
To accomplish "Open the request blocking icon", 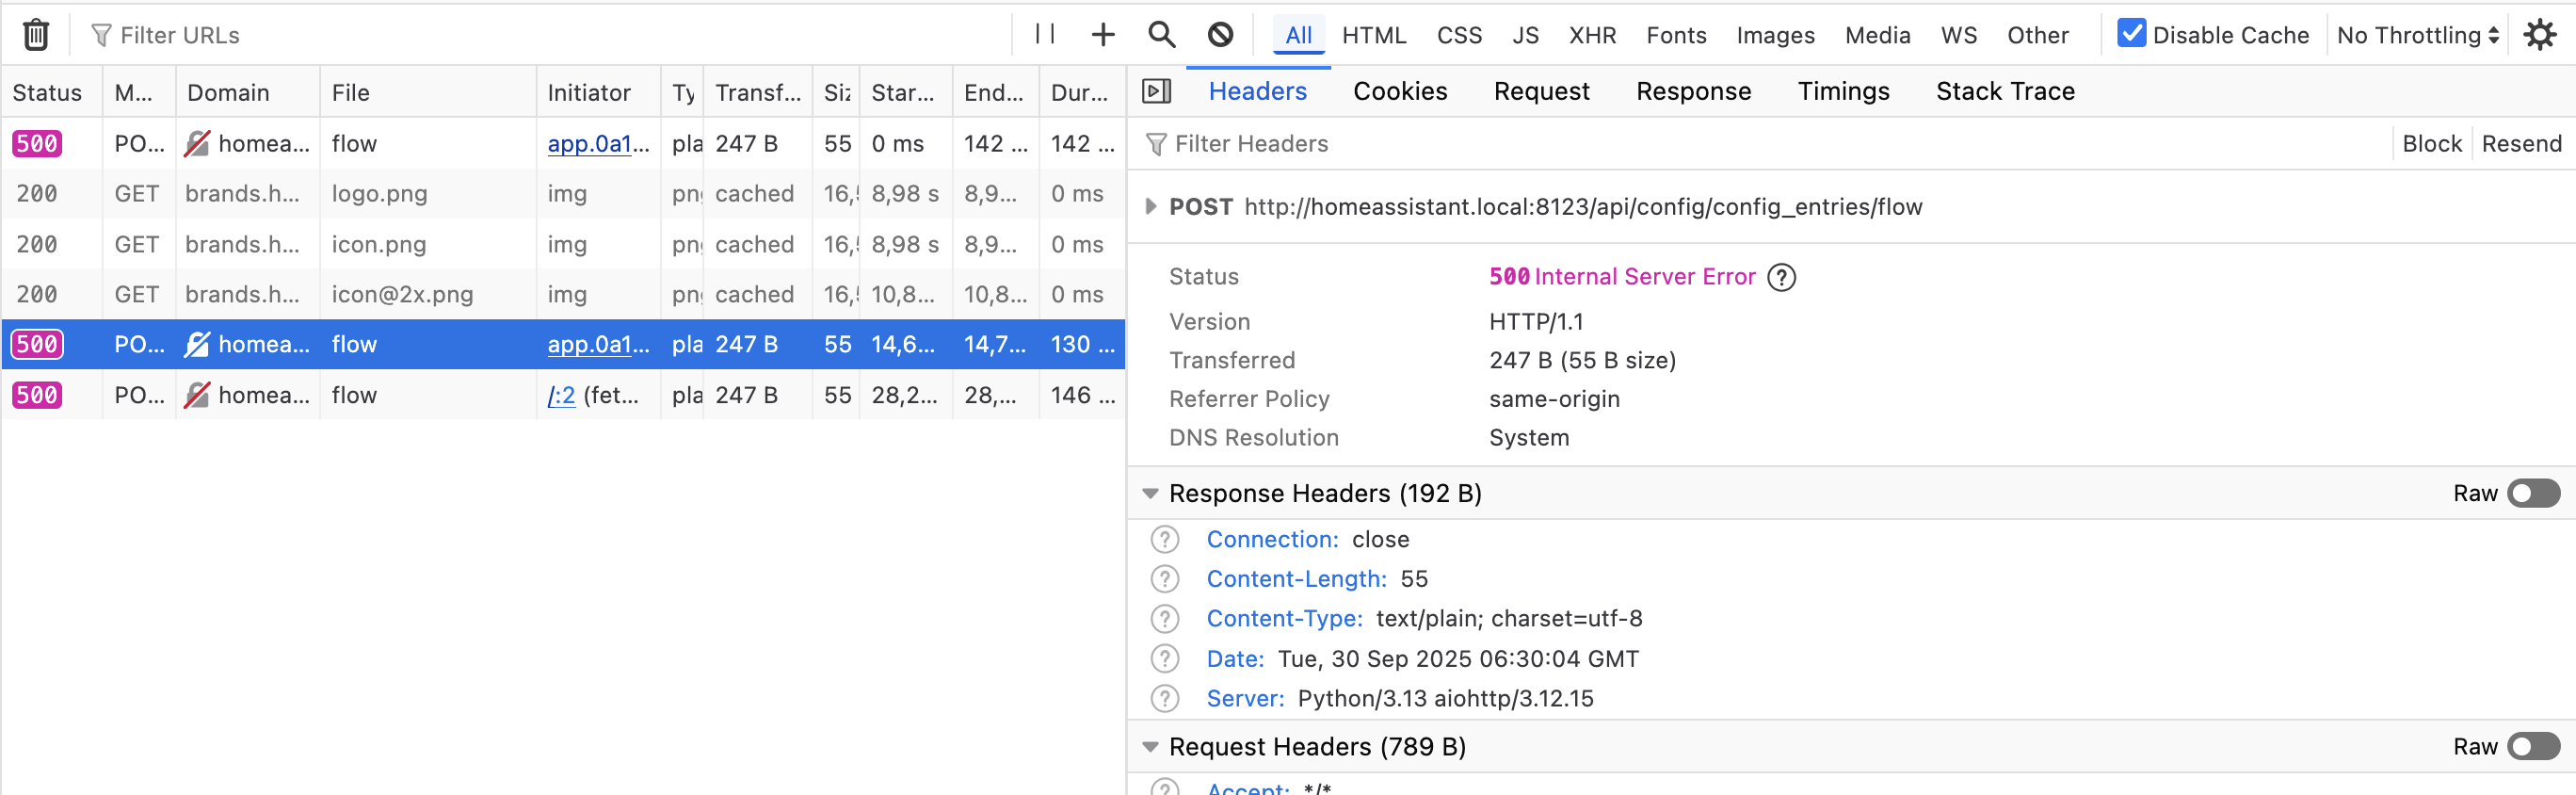I will tap(1219, 35).
